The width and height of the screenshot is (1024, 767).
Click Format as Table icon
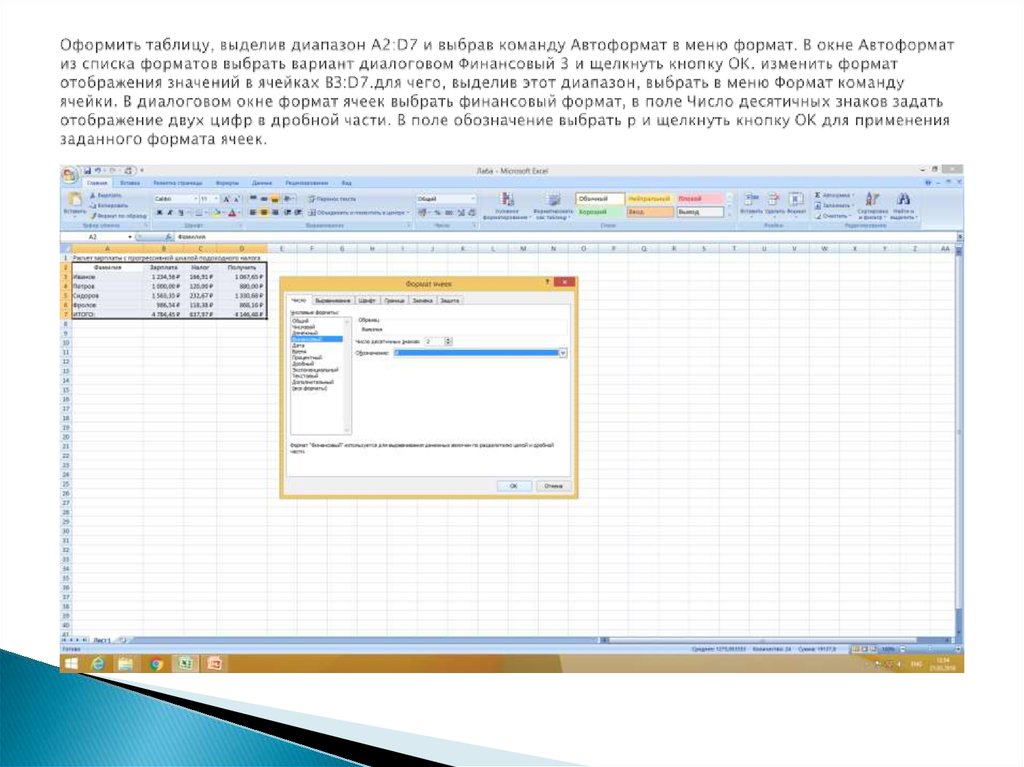[x=553, y=200]
